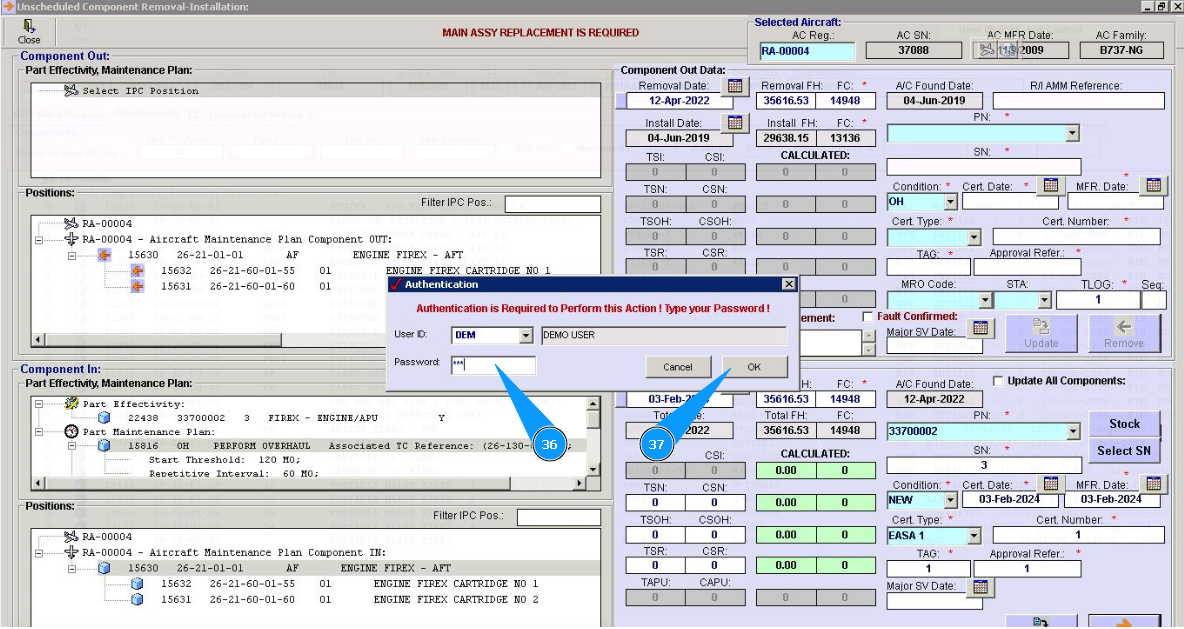1184x629 pixels.
Task: Enable the Update All Components checkbox
Action: tap(997, 381)
